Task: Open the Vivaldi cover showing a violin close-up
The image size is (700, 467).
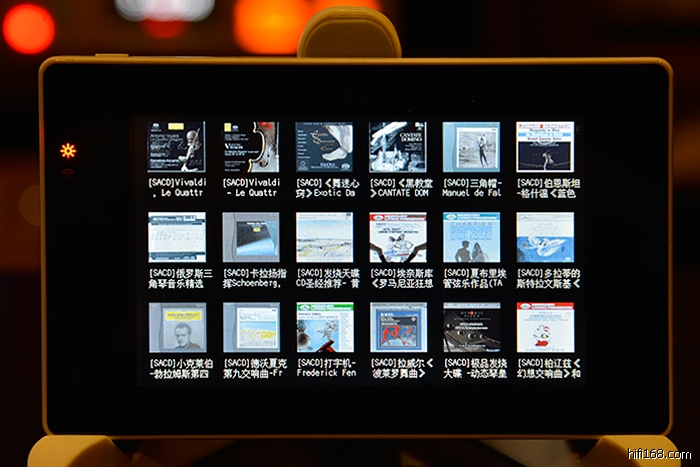Action: click(x=250, y=147)
